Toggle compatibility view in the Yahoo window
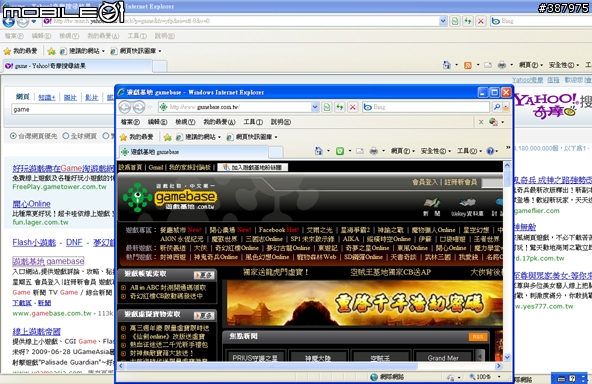The width and height of the screenshot is (592, 384). click(x=455, y=21)
